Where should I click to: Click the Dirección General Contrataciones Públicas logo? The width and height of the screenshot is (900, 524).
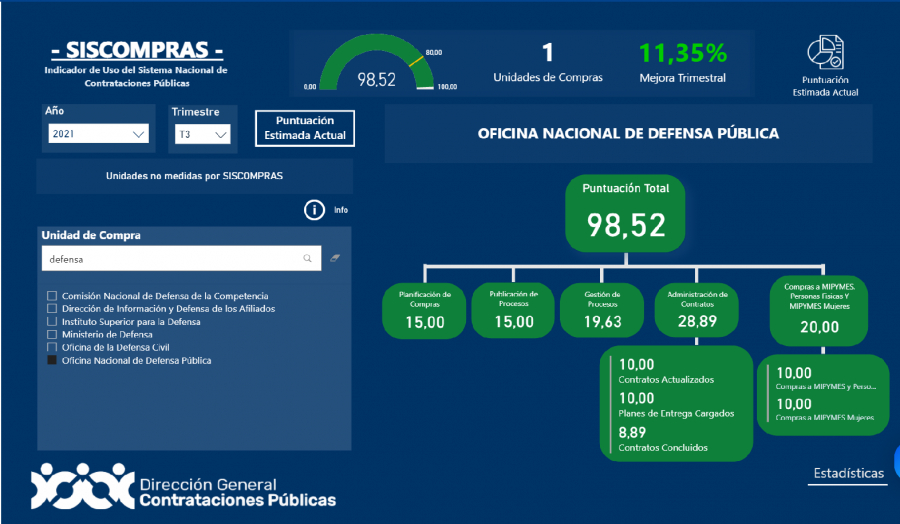pos(184,486)
